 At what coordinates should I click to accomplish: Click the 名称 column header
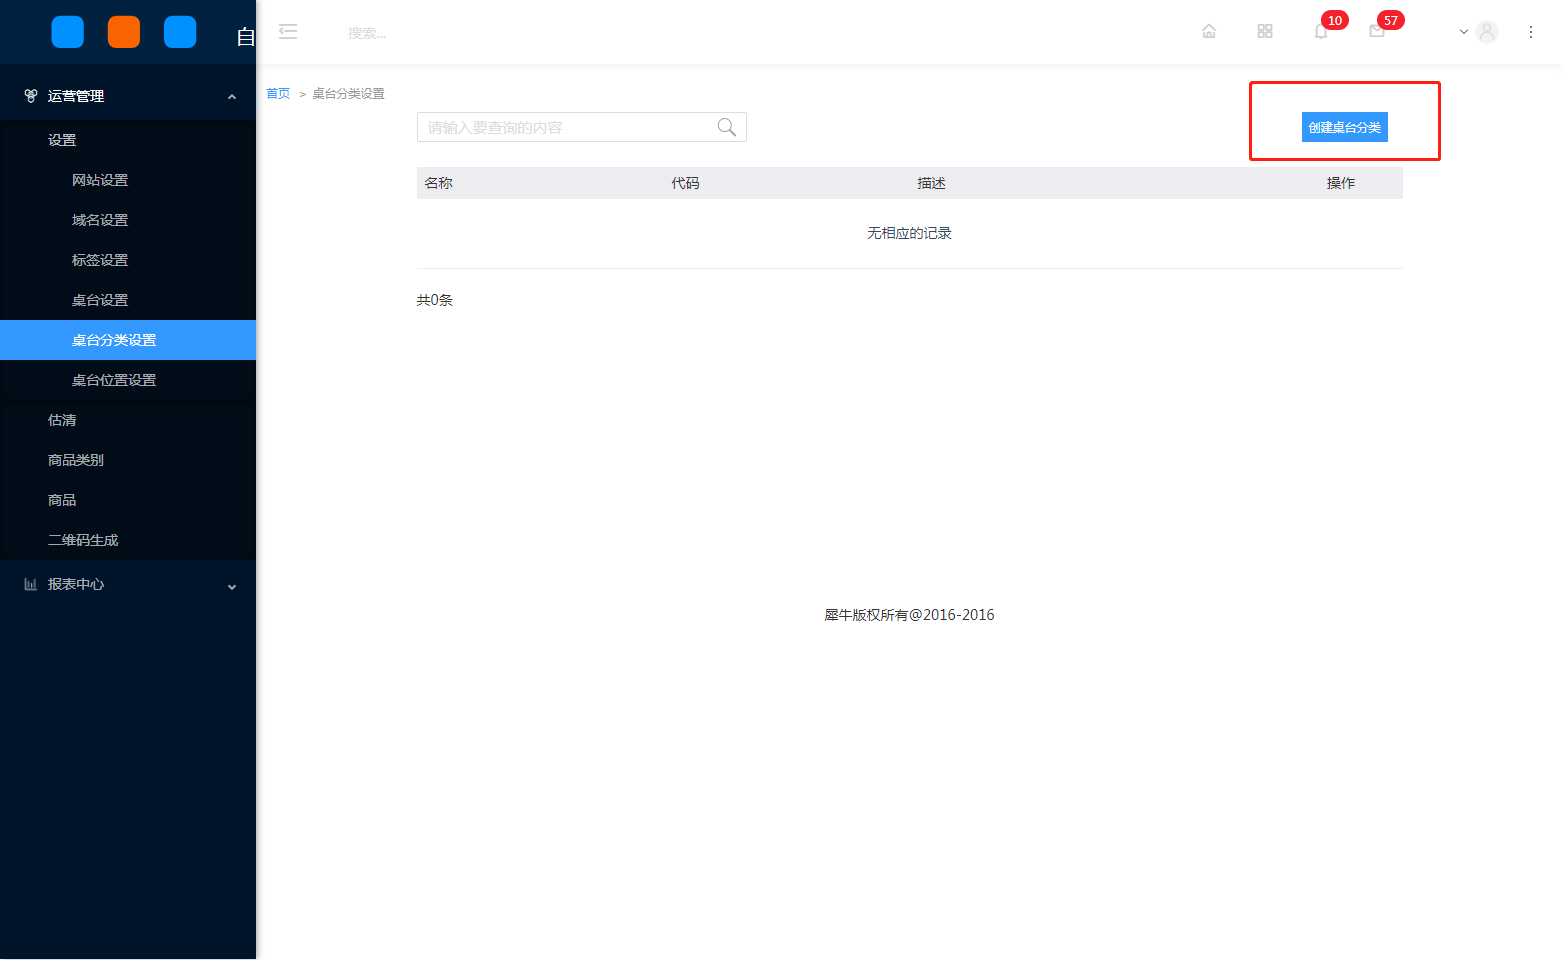tap(439, 183)
